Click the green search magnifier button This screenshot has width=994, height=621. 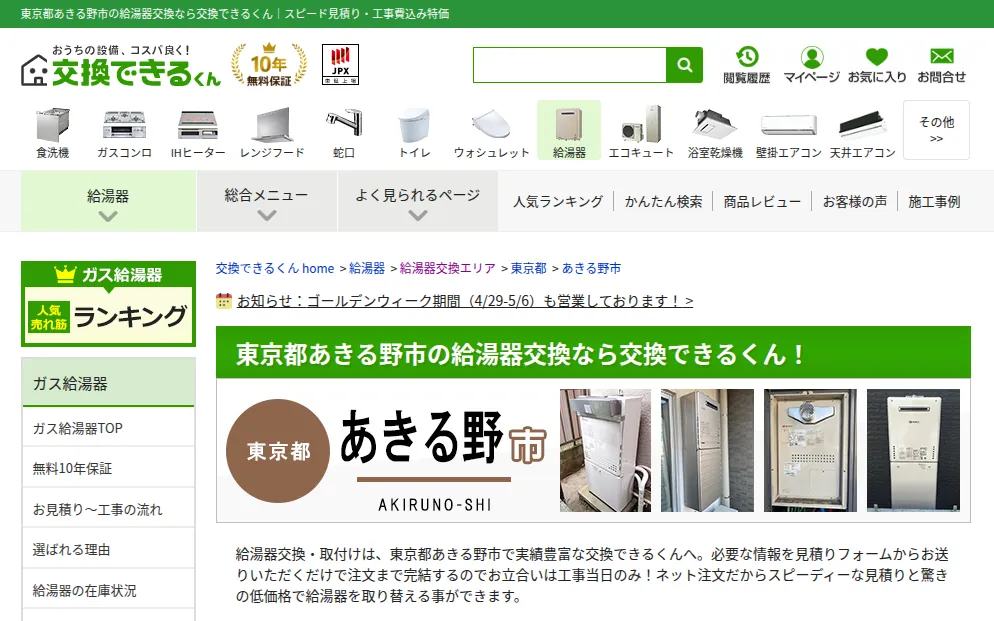684,65
